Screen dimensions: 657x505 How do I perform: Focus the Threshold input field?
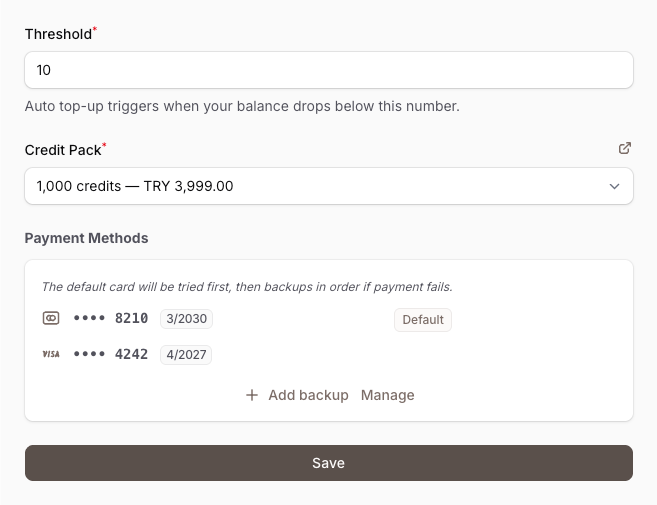coord(328,70)
